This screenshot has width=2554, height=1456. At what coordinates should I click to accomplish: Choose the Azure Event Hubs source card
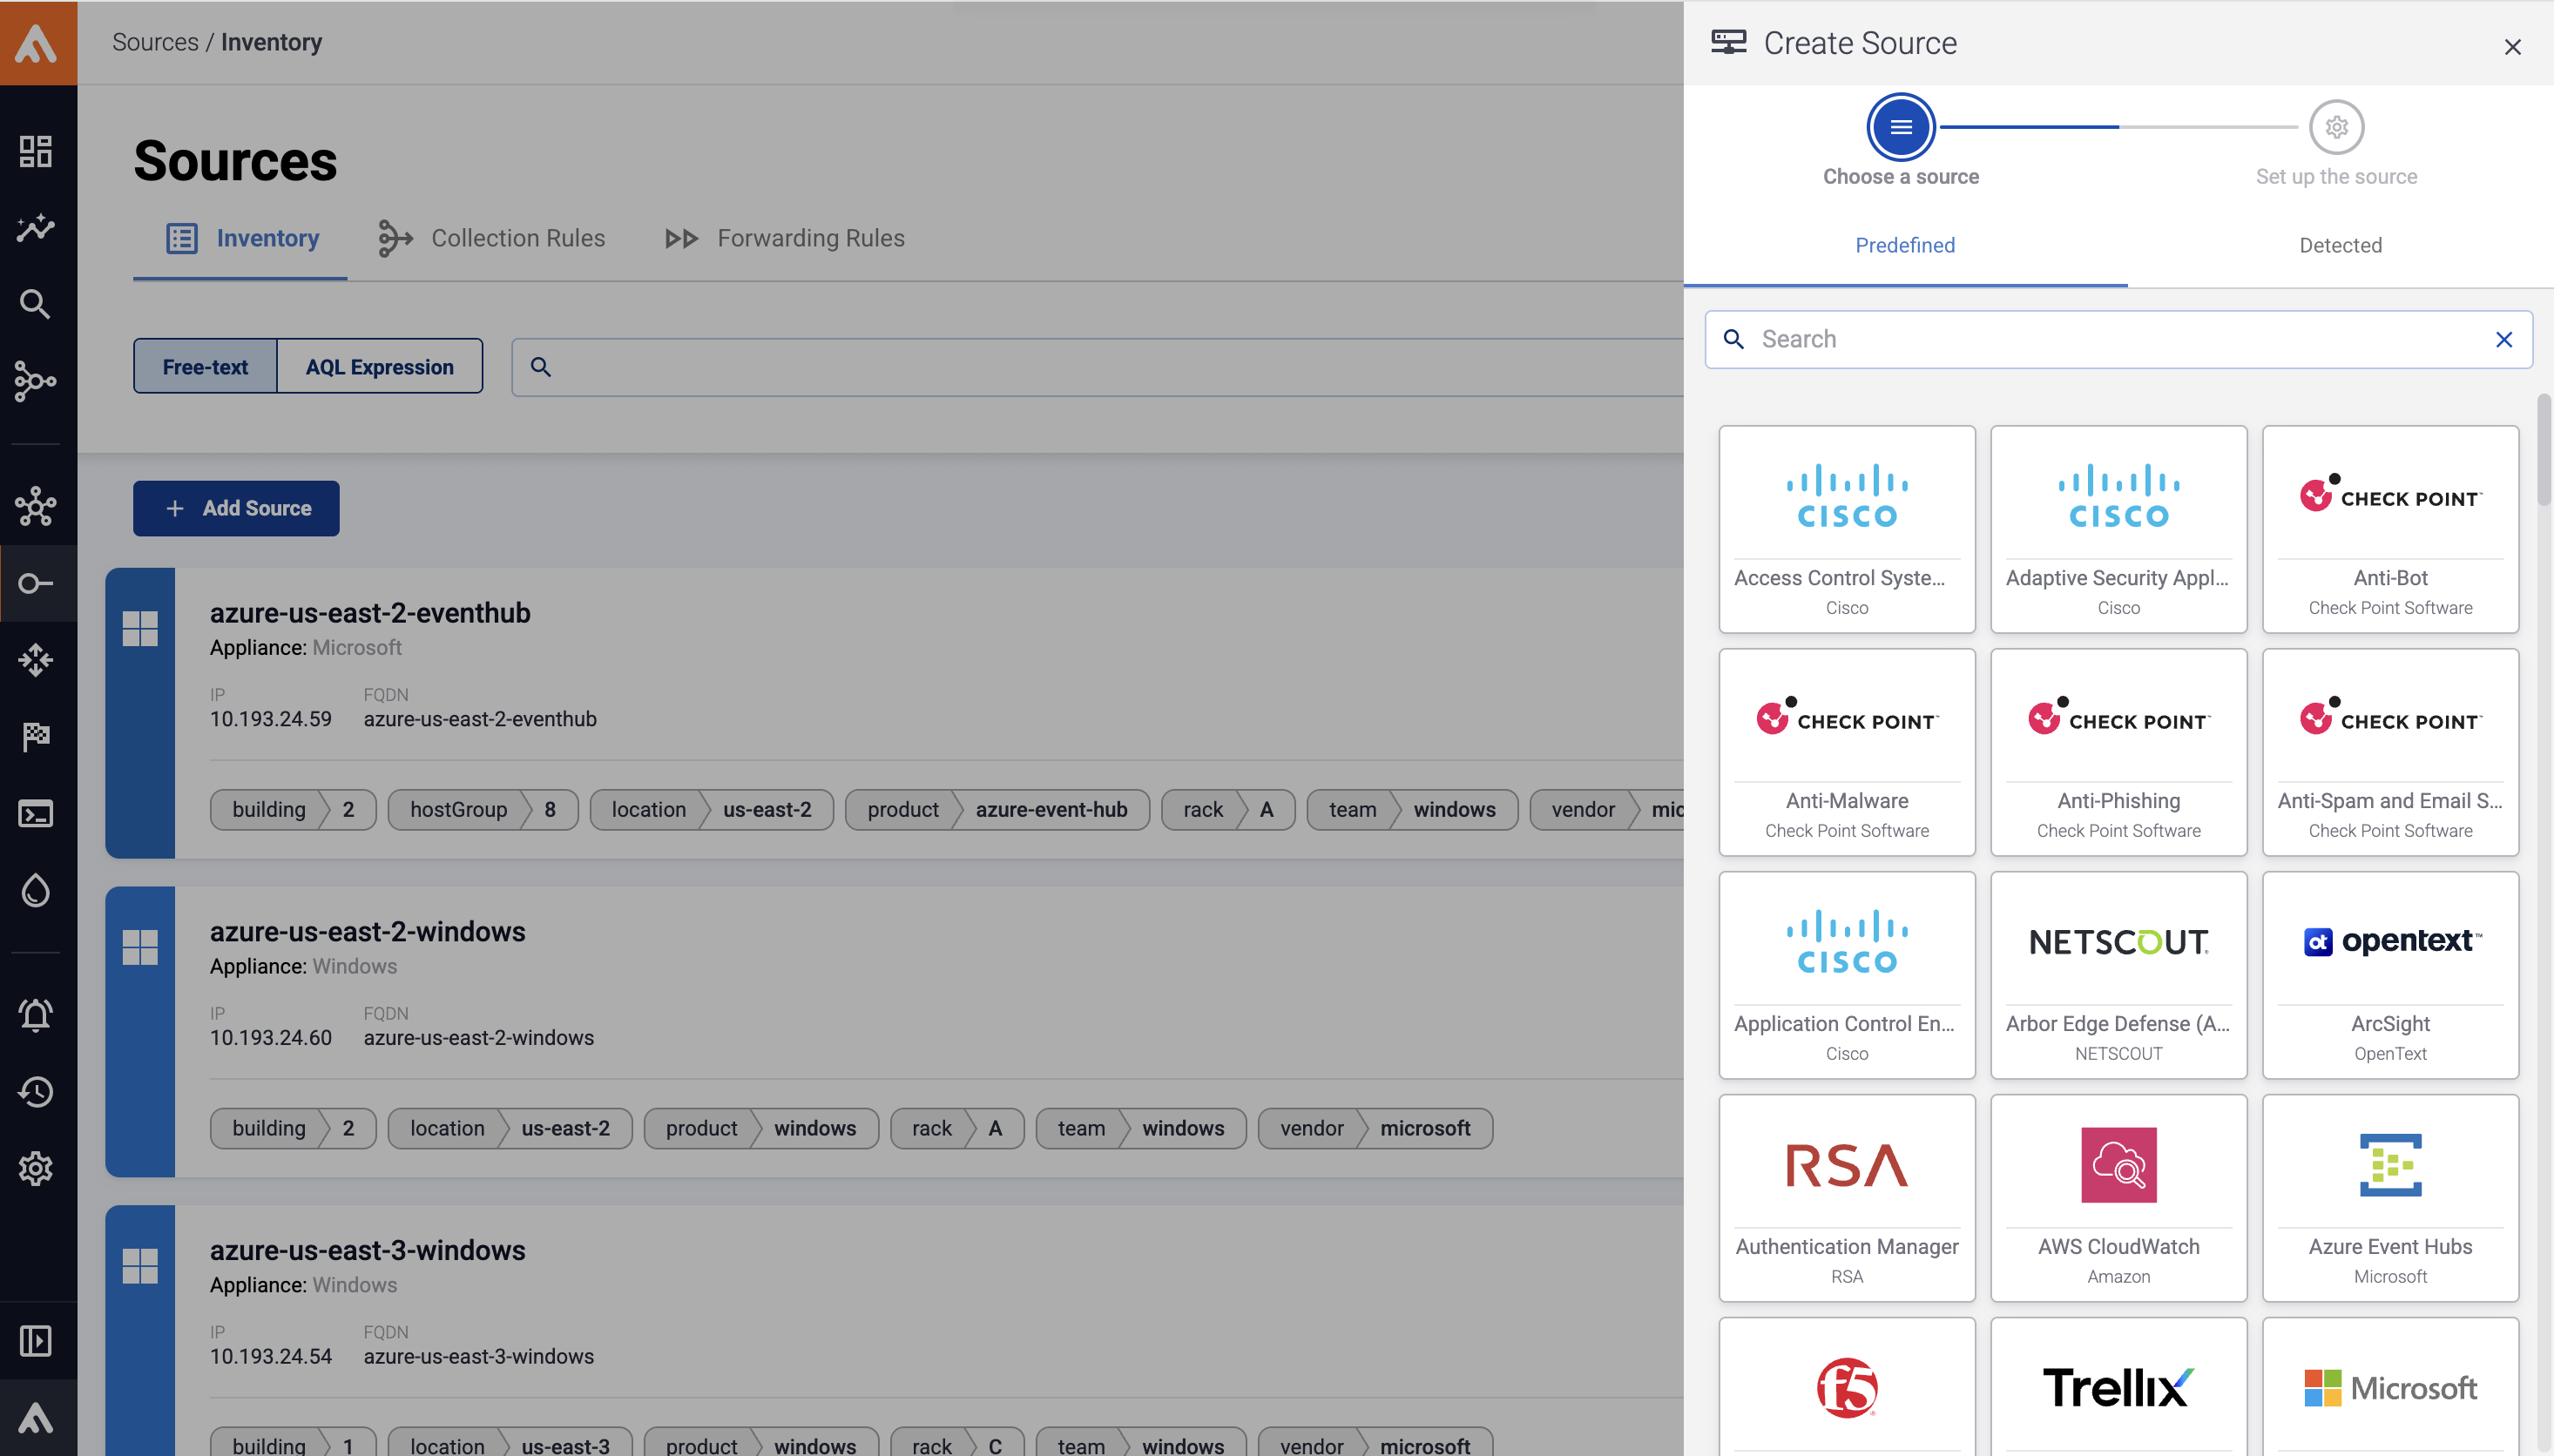pos(2389,1198)
